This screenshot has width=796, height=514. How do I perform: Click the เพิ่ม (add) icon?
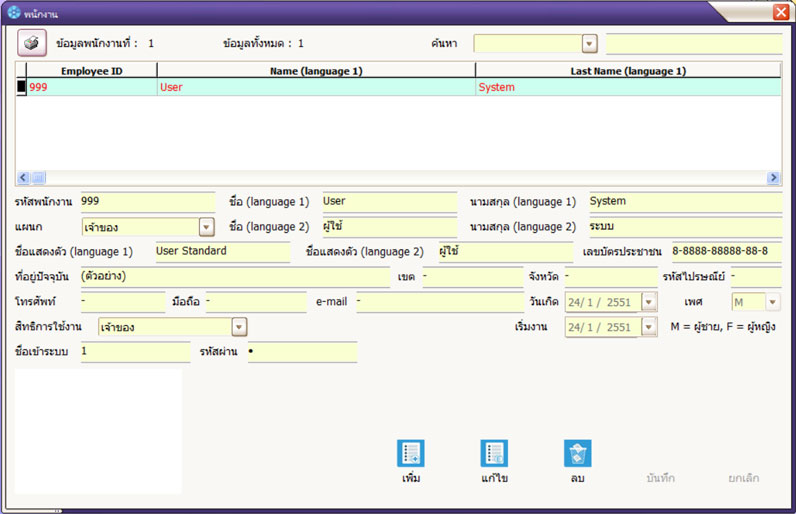pyautogui.click(x=410, y=453)
